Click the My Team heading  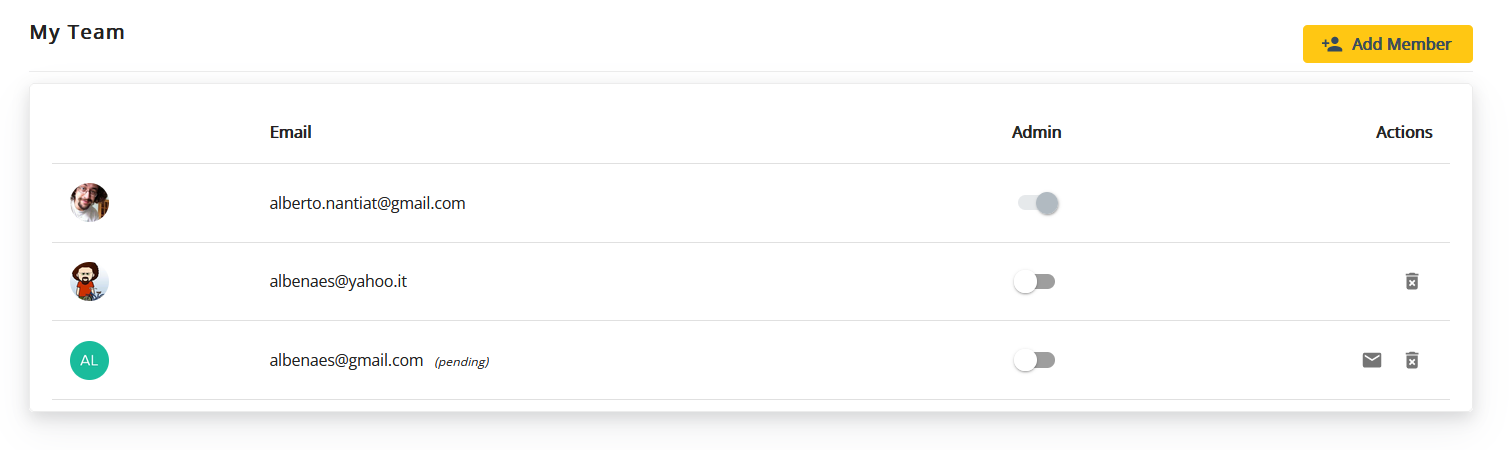click(x=77, y=32)
